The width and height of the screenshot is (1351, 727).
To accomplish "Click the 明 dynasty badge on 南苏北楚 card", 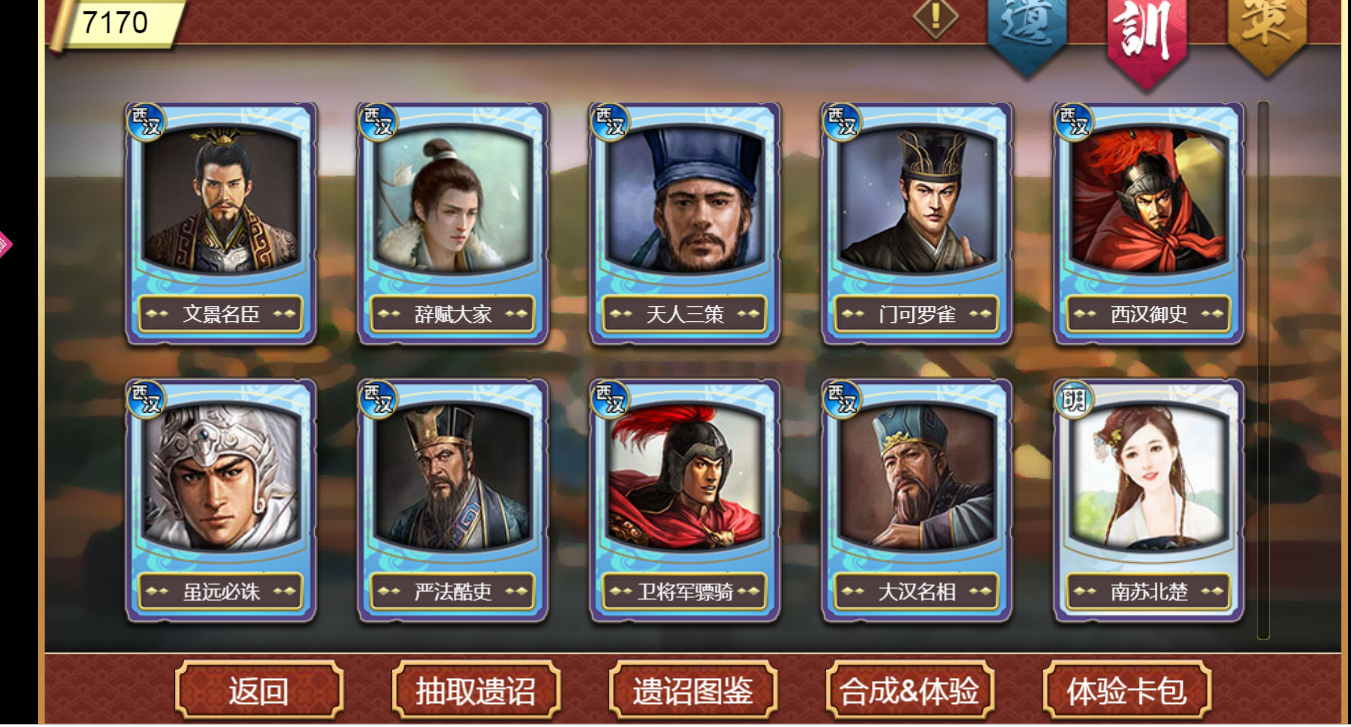I will click(1074, 399).
